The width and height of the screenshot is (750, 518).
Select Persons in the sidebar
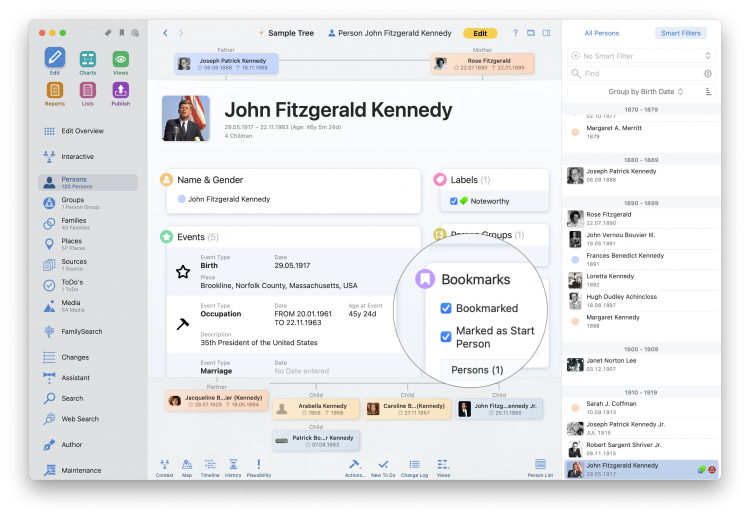(x=88, y=182)
